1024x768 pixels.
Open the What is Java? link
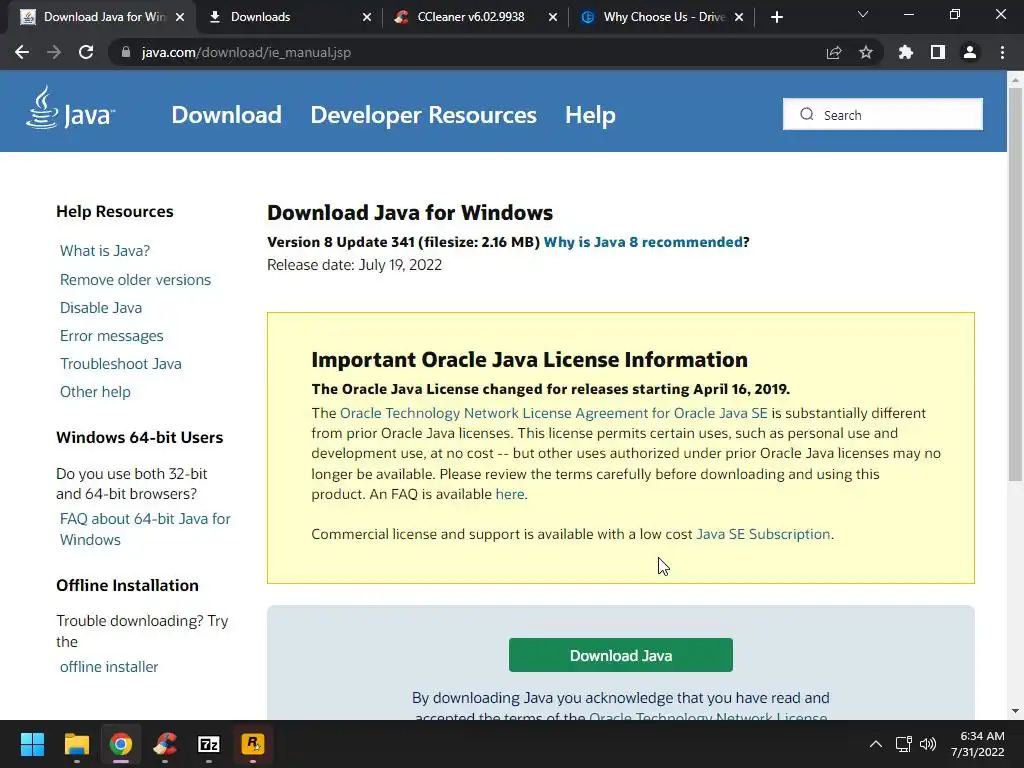104,251
